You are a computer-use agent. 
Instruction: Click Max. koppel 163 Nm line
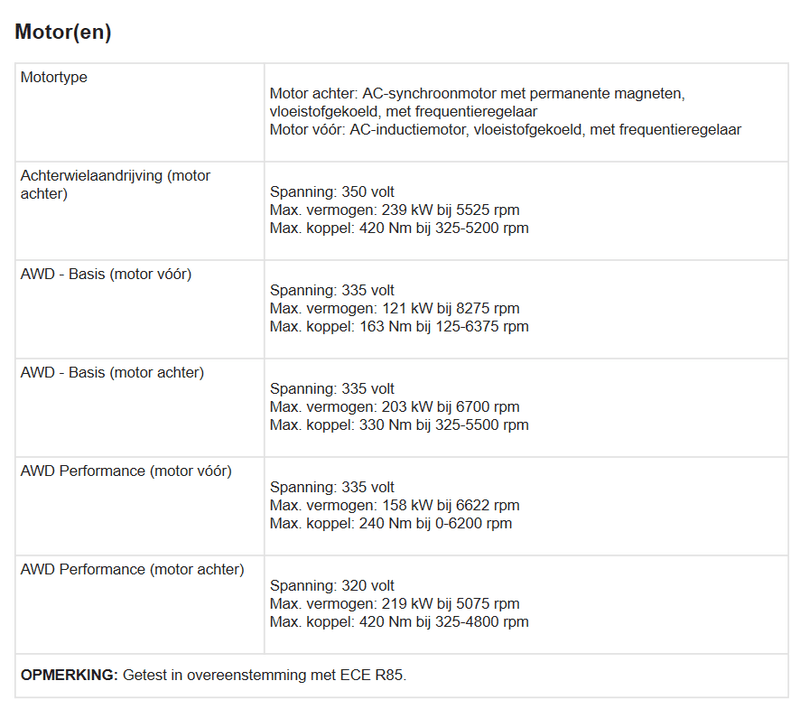point(399,326)
